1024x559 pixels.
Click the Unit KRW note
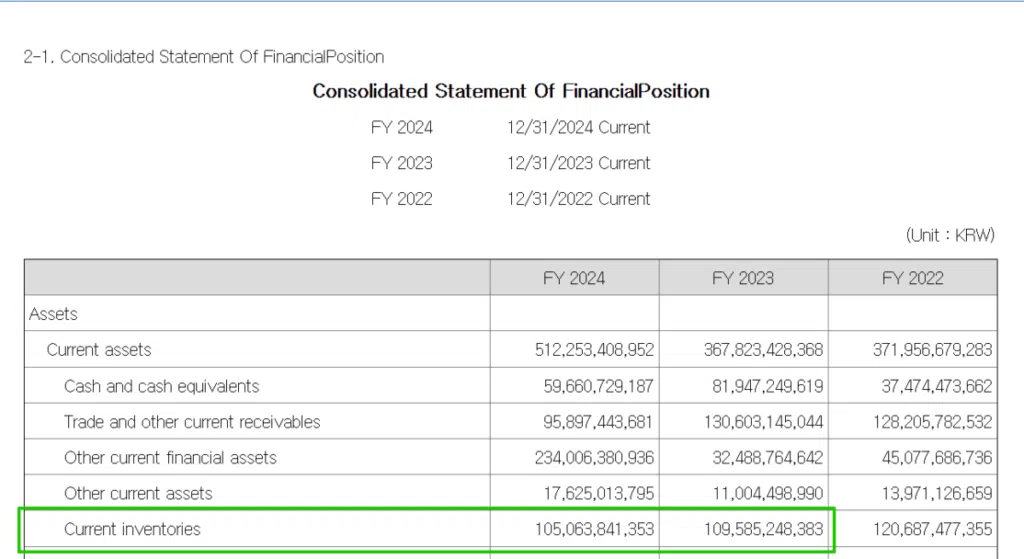point(951,236)
